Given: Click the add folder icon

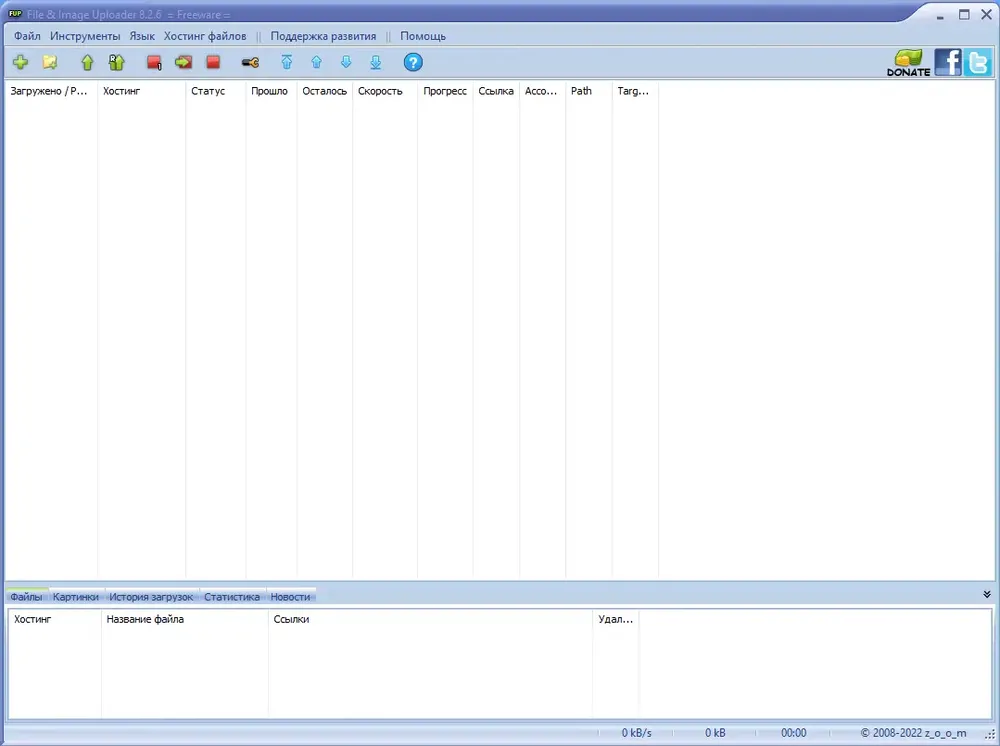Looking at the screenshot, I should pyautogui.click(x=50, y=62).
